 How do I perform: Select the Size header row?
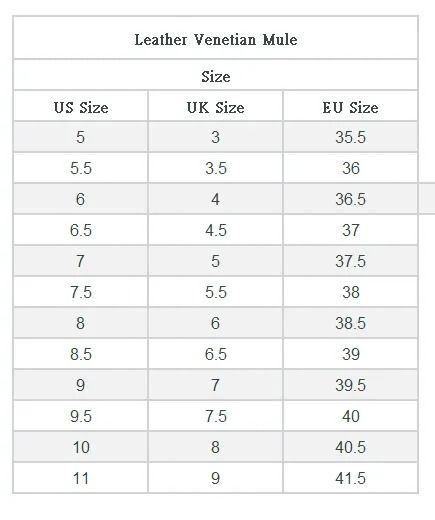[216, 75]
